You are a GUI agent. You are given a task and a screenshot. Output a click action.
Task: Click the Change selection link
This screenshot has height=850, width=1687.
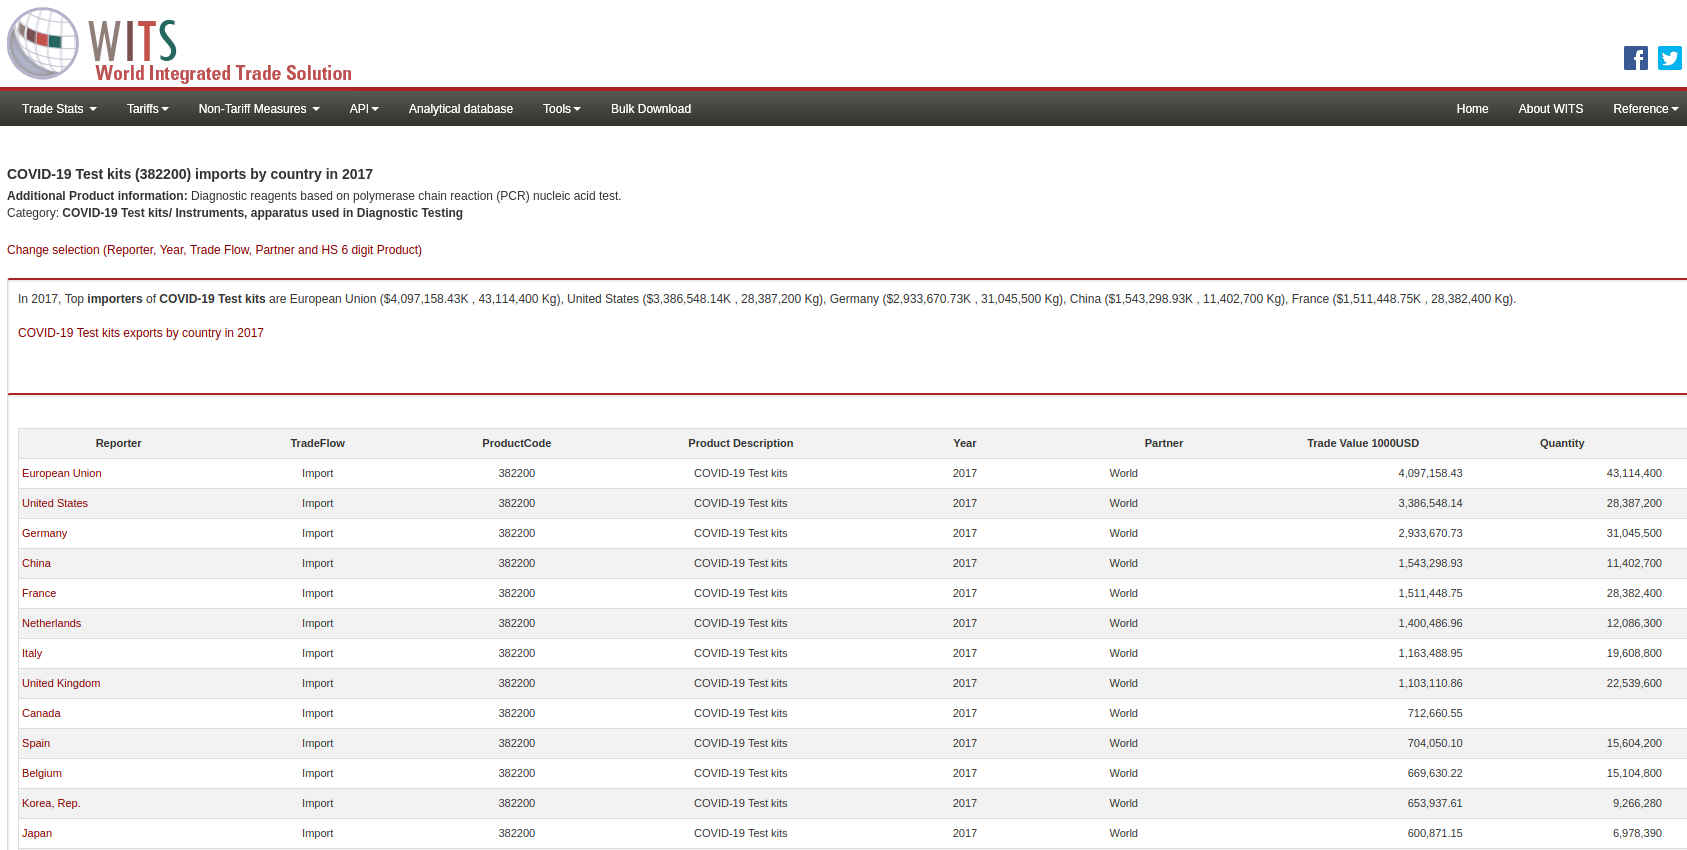click(214, 250)
